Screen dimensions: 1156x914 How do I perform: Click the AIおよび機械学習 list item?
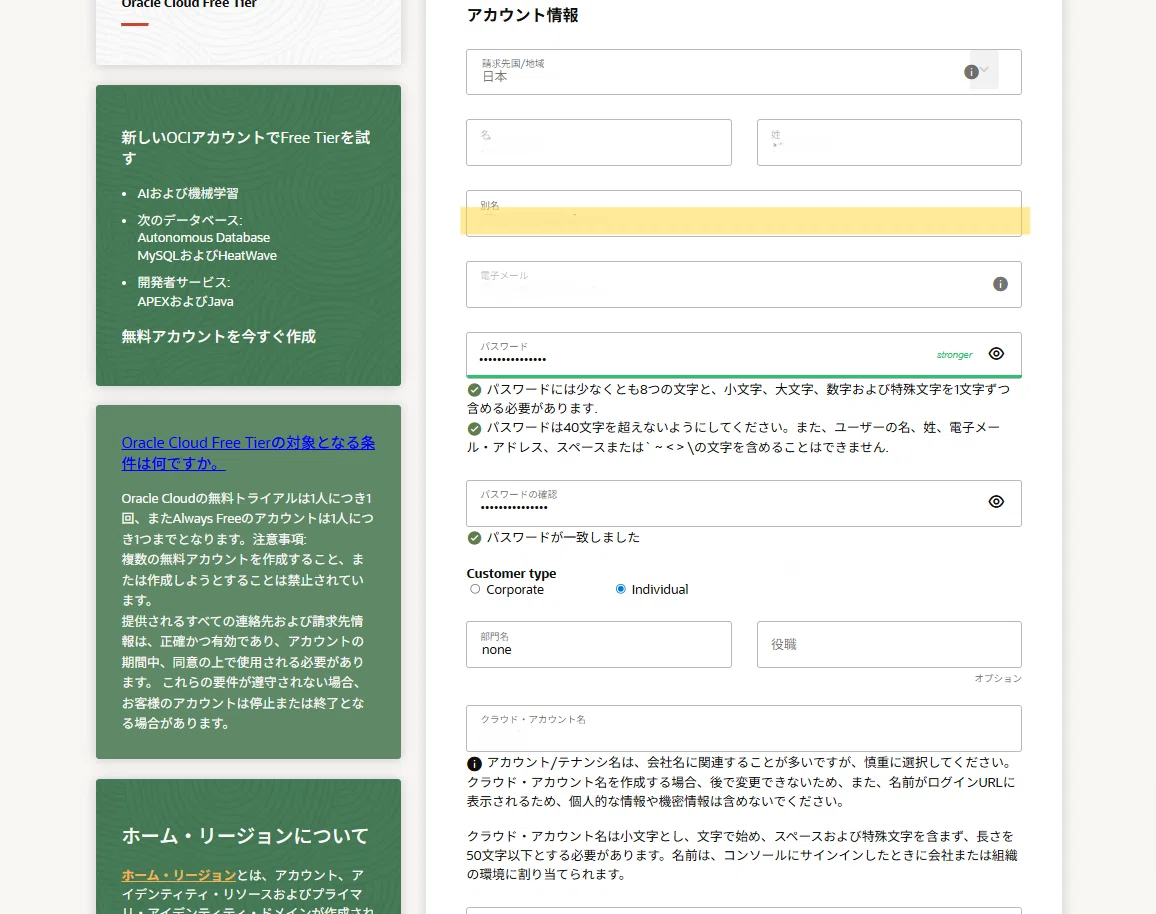[x=187, y=194]
